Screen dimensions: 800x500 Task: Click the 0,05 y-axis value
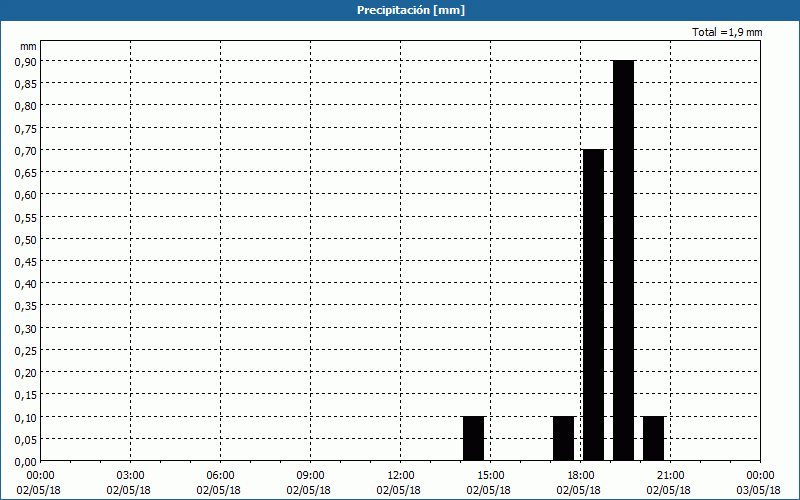pos(26,440)
